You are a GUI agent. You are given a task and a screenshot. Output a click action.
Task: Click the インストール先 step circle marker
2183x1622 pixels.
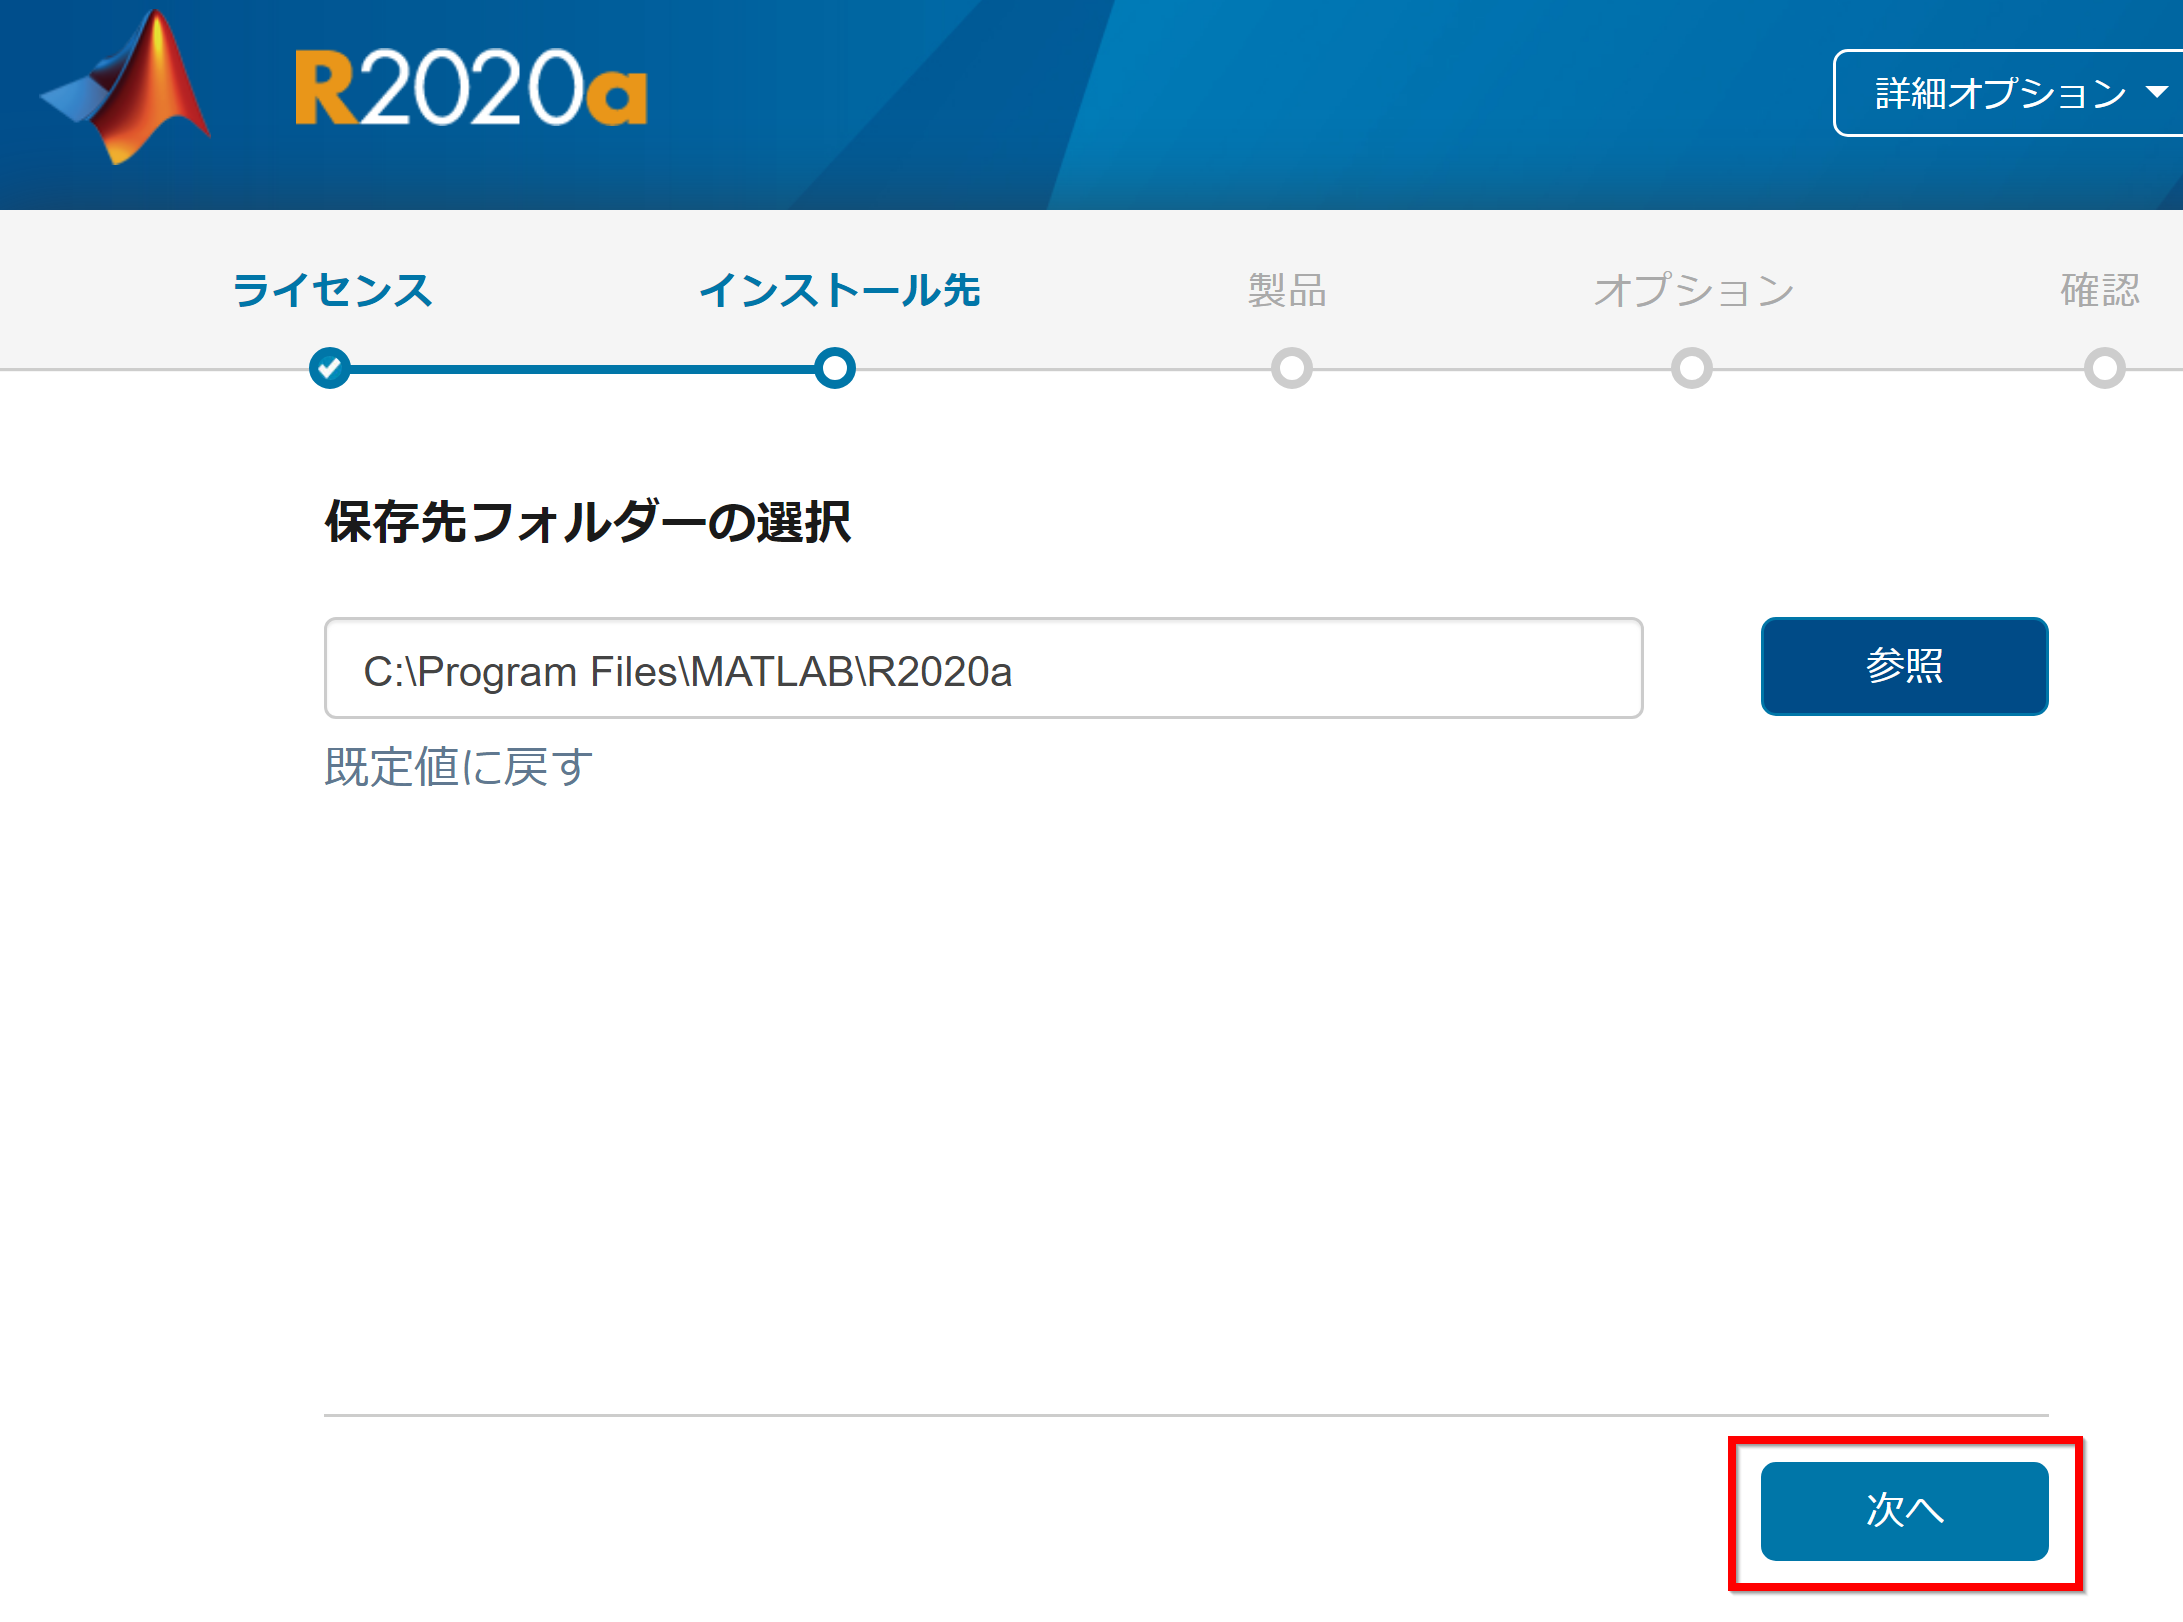point(834,368)
